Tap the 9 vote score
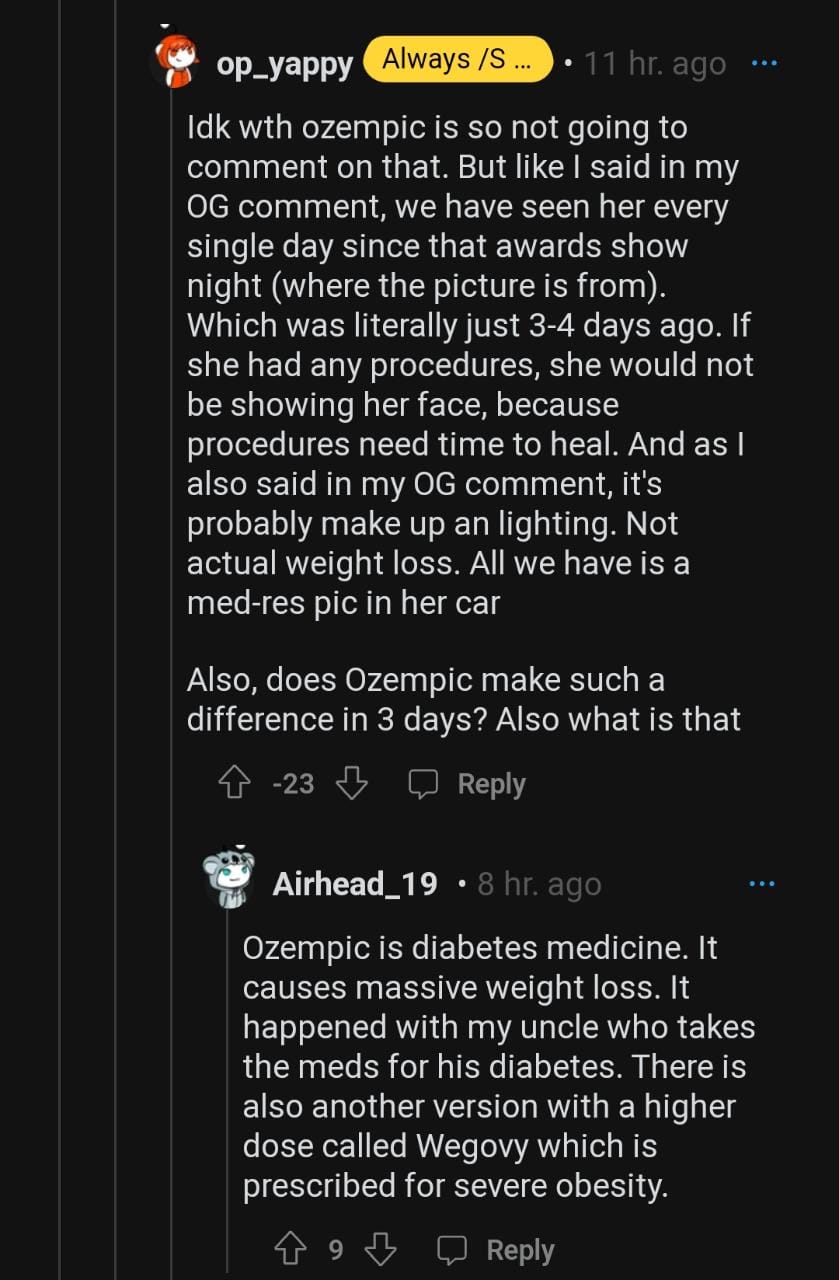This screenshot has width=839, height=1280. point(336,1250)
